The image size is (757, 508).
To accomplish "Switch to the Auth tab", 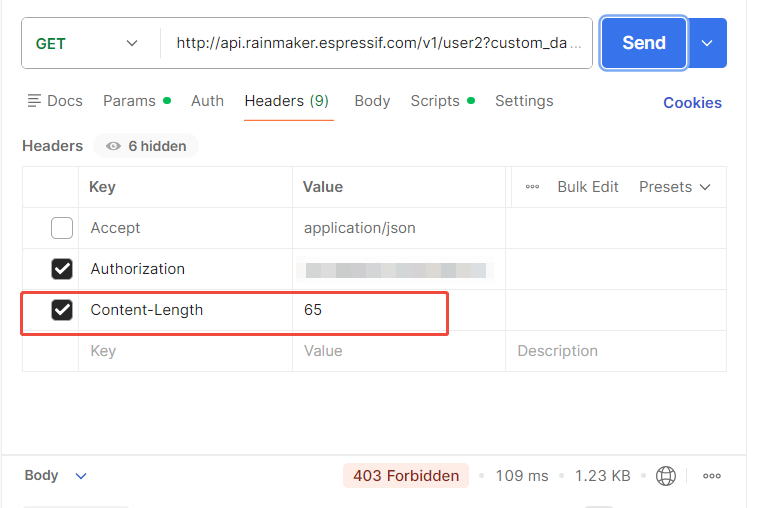I will tap(207, 101).
